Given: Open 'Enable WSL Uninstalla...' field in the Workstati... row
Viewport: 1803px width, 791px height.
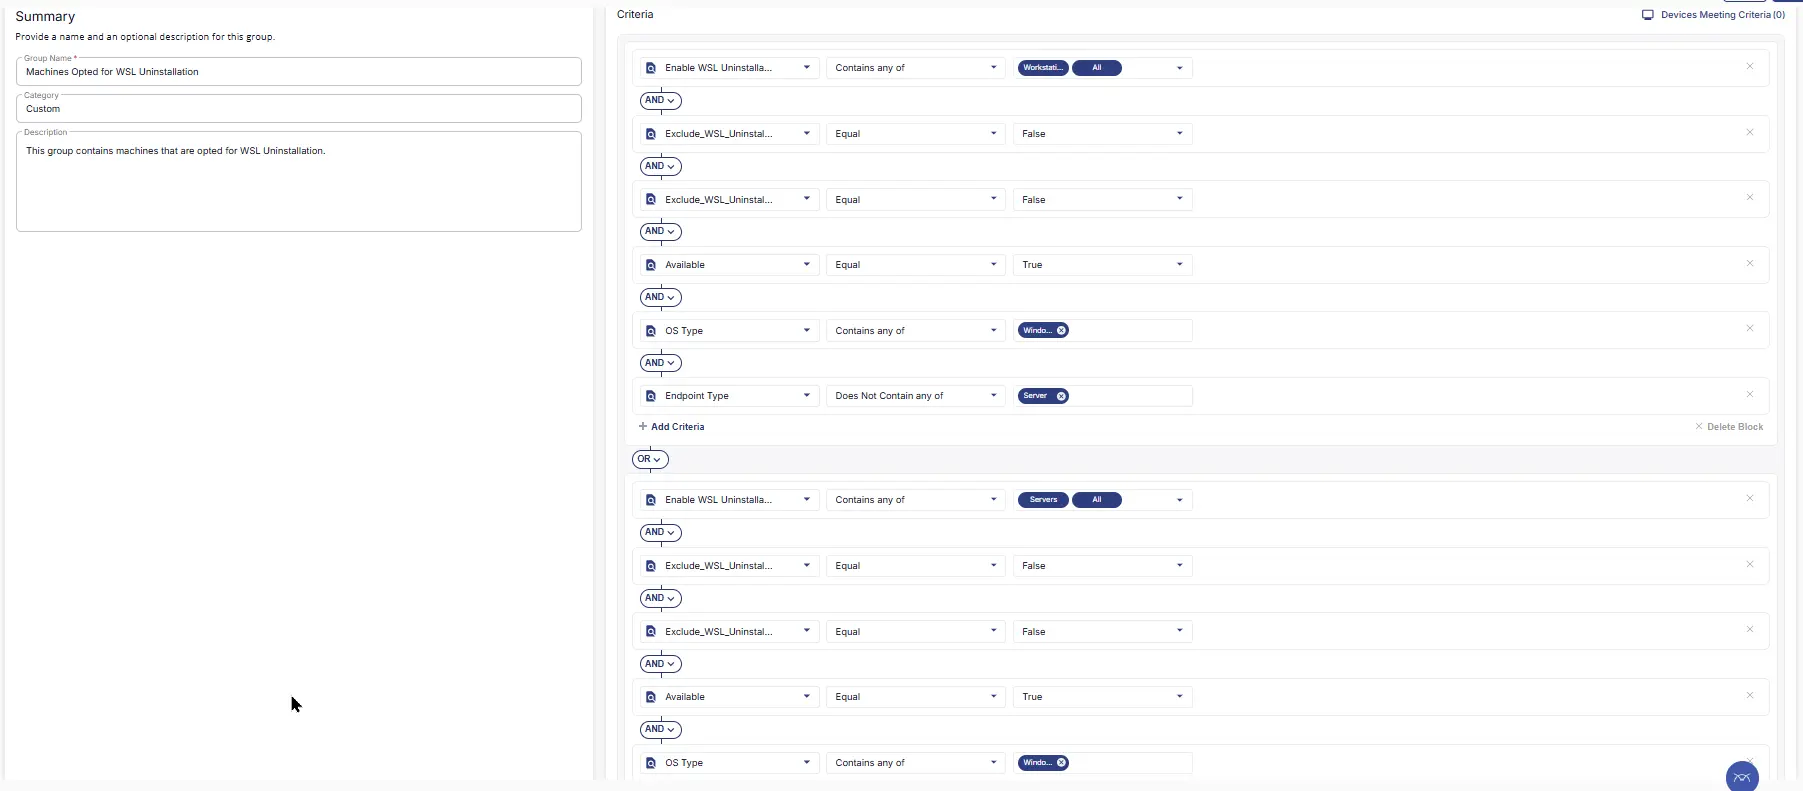Looking at the screenshot, I should pos(730,68).
